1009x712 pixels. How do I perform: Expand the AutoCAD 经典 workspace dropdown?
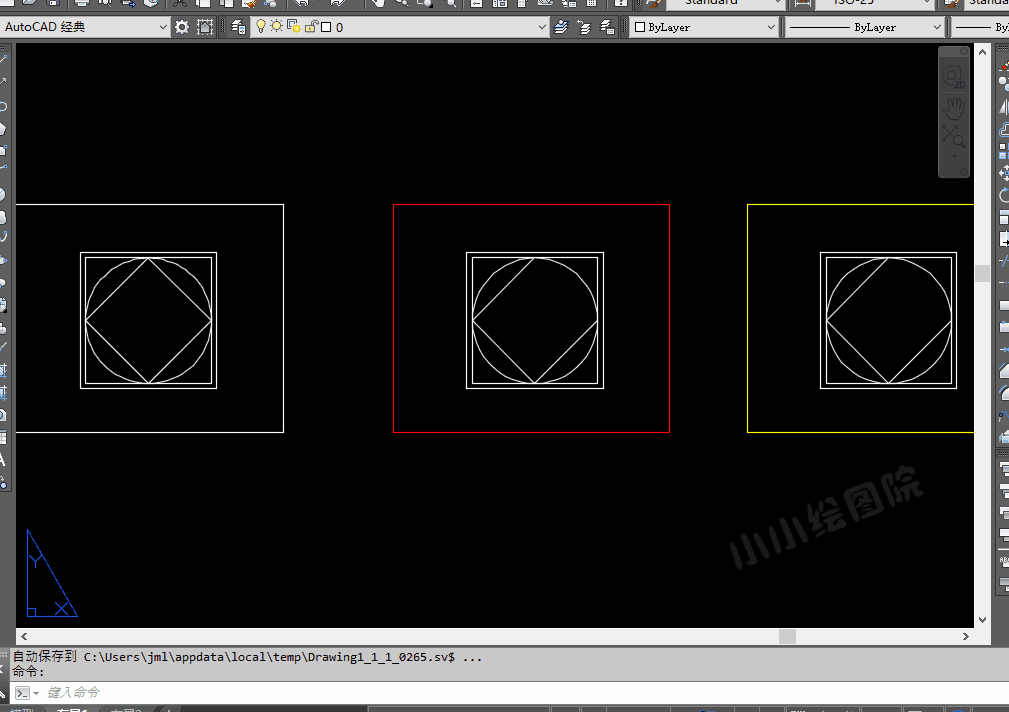[164, 27]
